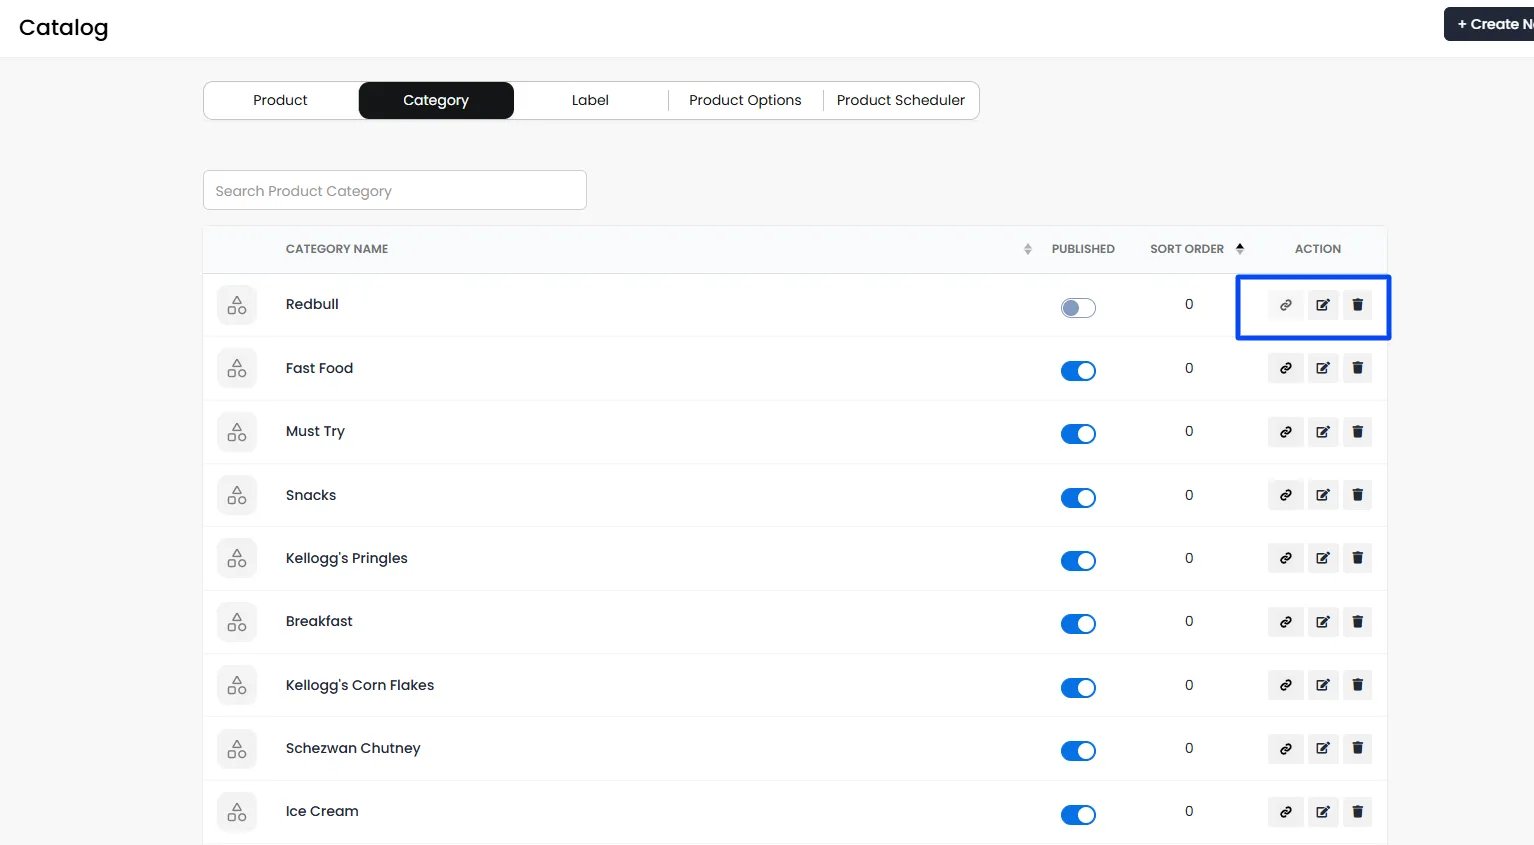
Task: Click the Redbull category shapes icon
Action: [x=237, y=305]
